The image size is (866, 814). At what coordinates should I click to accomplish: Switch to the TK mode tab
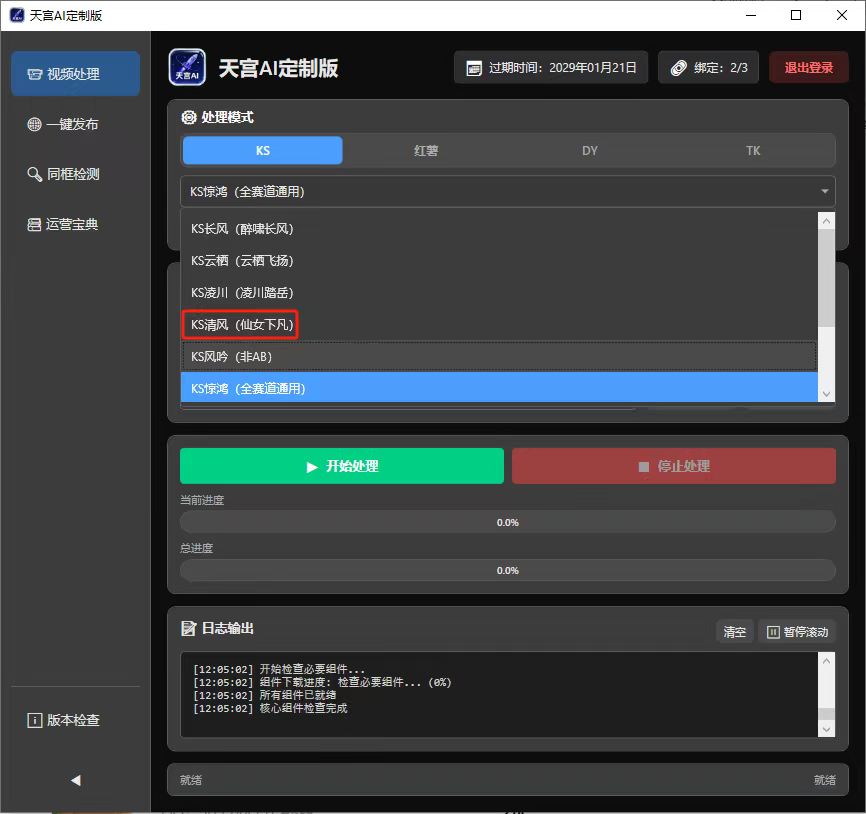coord(753,150)
